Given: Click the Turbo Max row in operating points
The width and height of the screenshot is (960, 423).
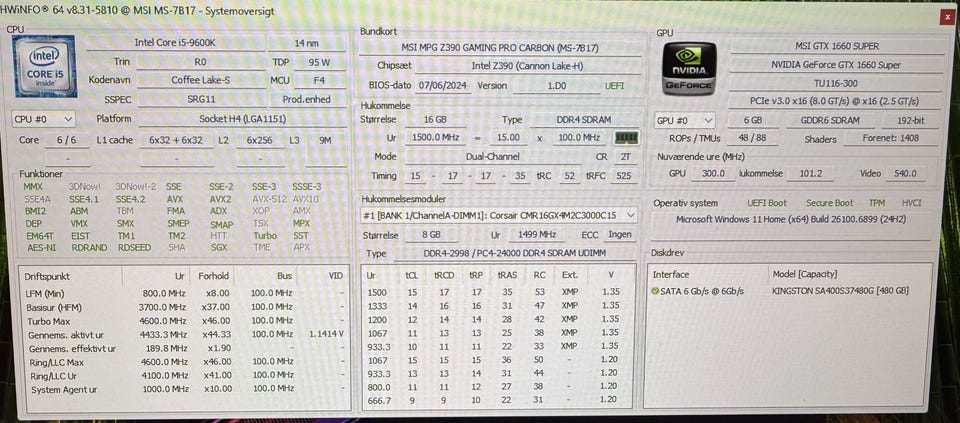Looking at the screenshot, I should pyautogui.click(x=184, y=321).
